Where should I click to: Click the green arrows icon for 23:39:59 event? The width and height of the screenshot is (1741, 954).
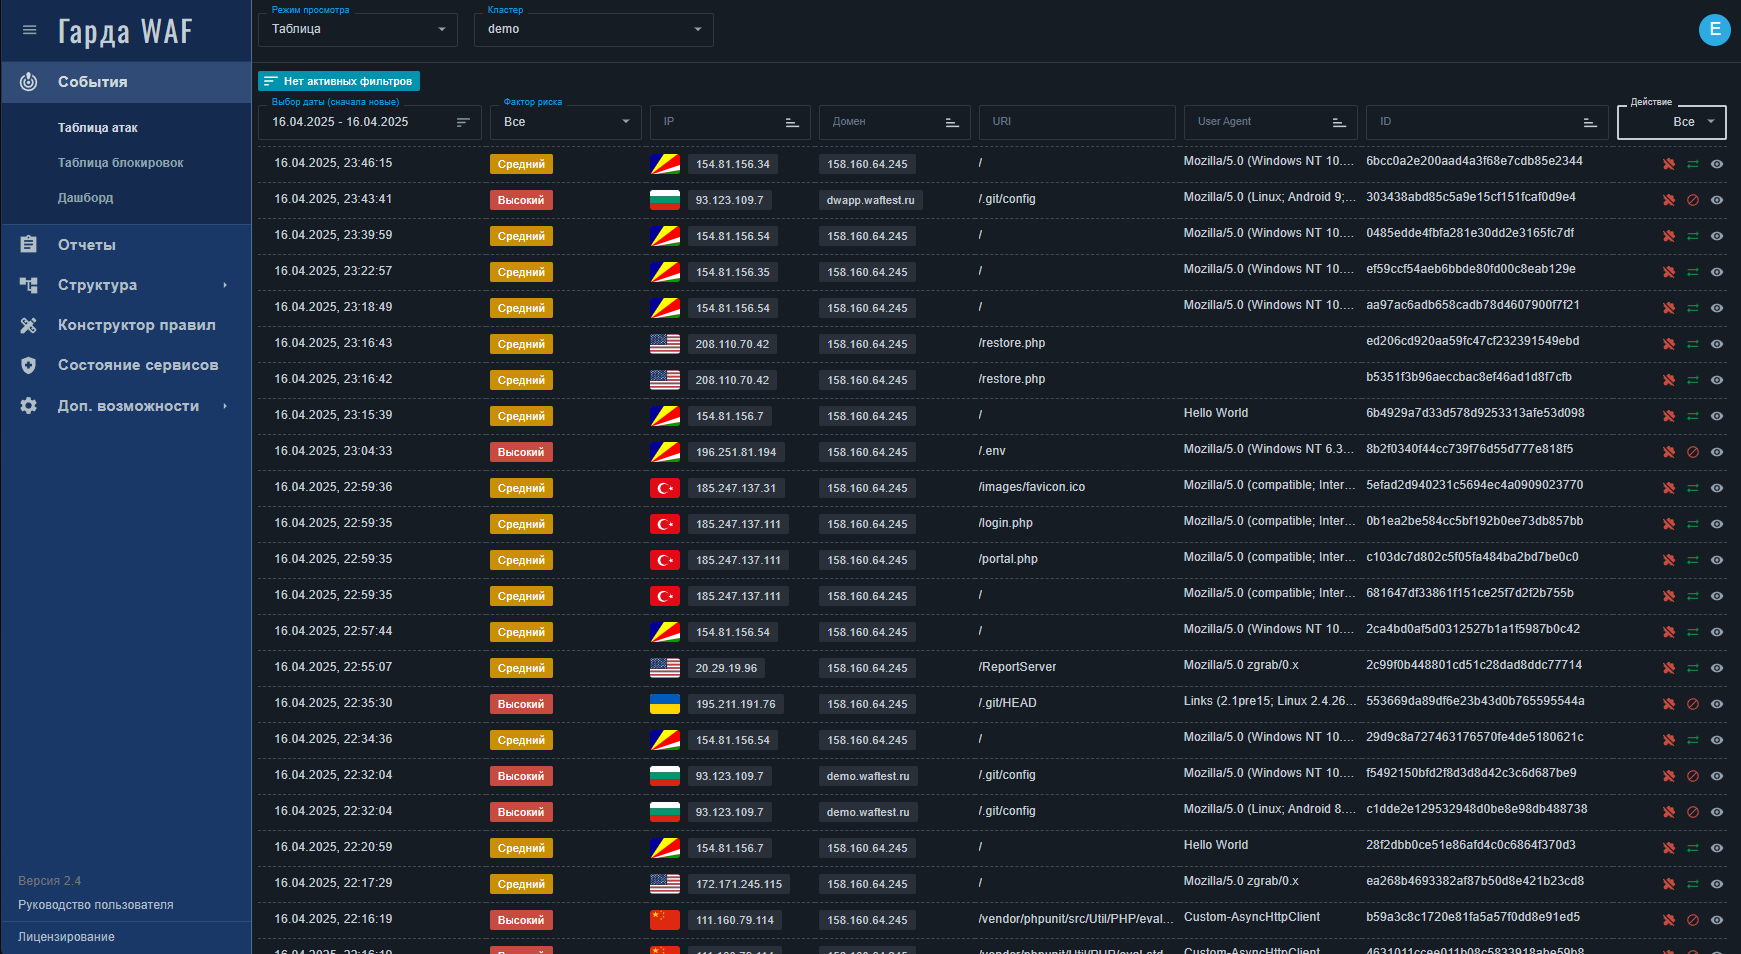[1693, 236]
